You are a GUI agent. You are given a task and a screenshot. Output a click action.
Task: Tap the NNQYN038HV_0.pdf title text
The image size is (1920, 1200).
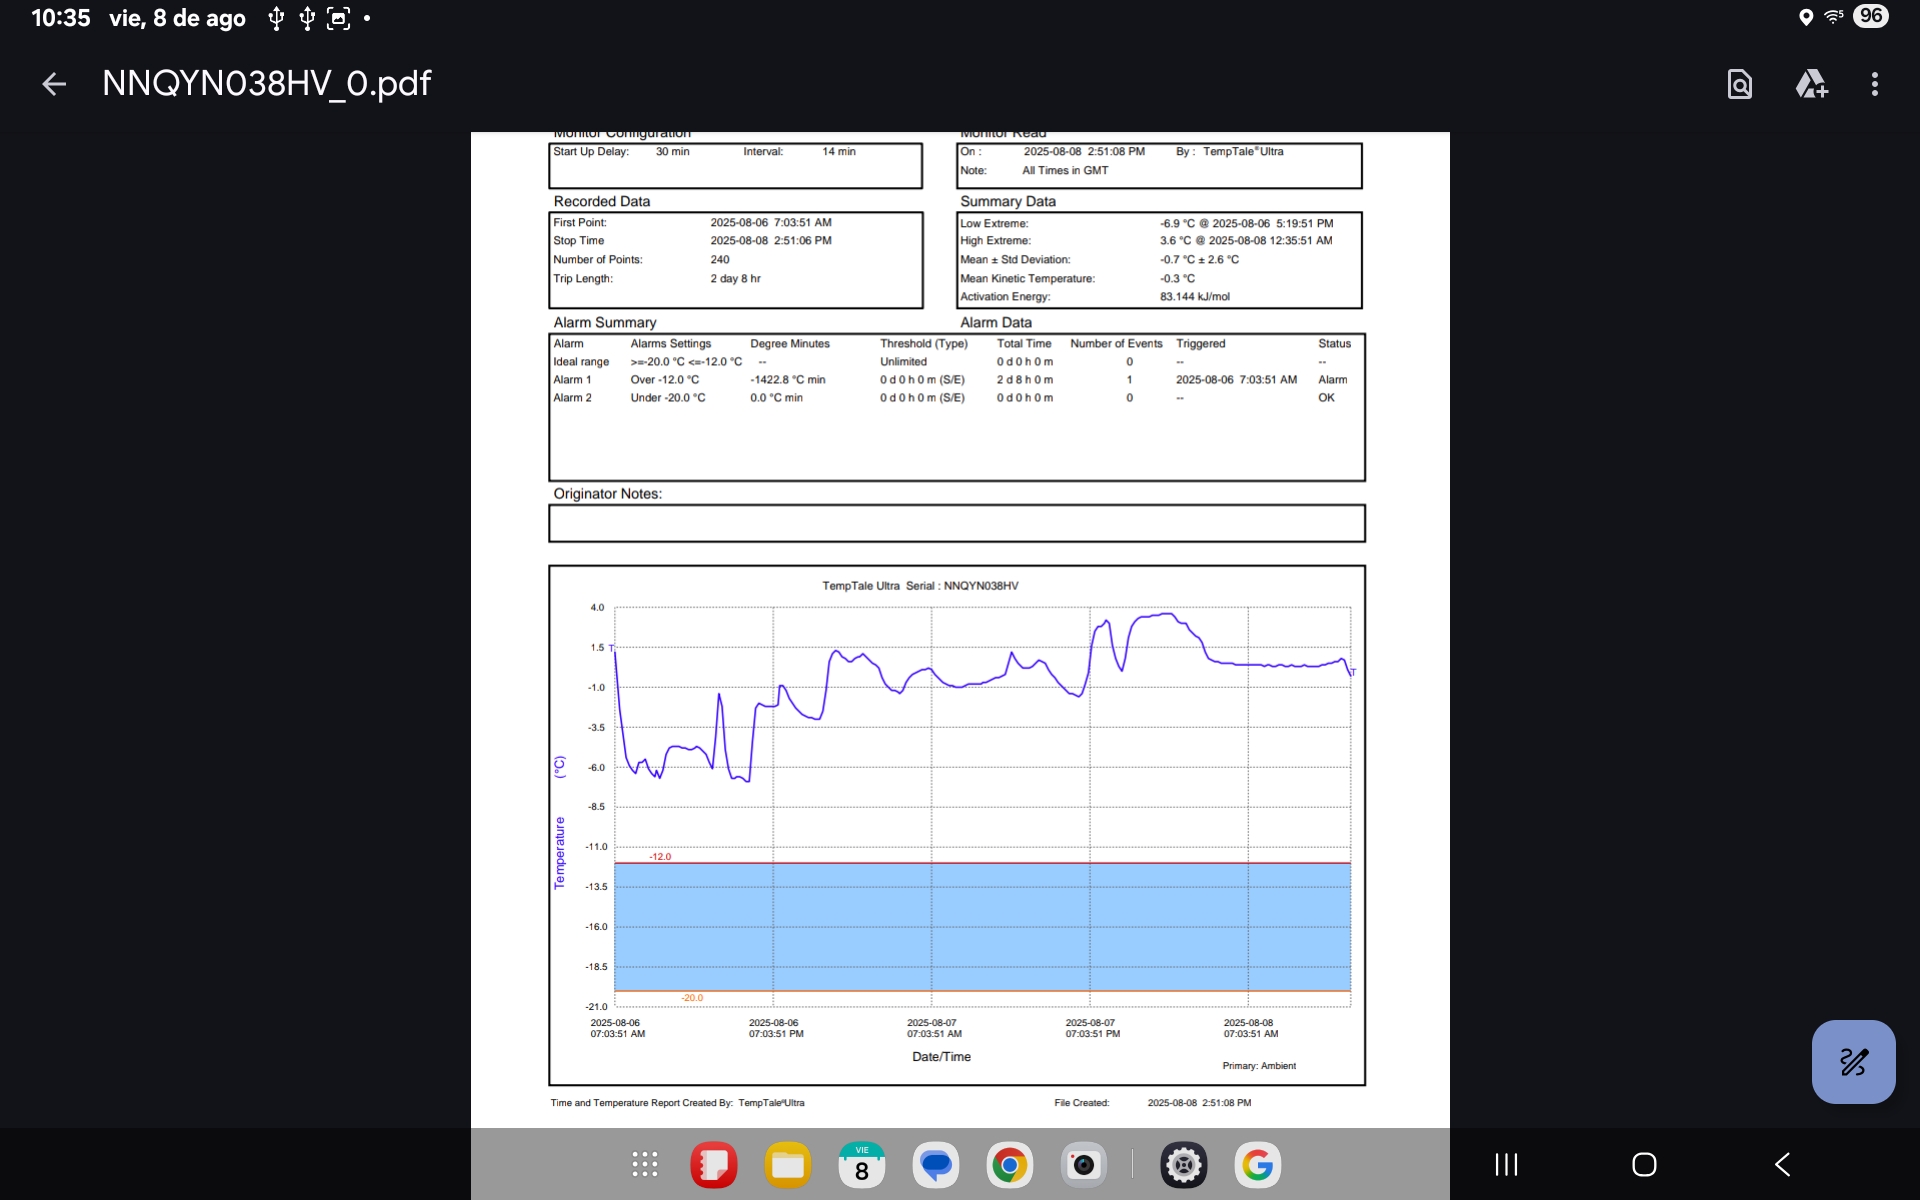266,84
